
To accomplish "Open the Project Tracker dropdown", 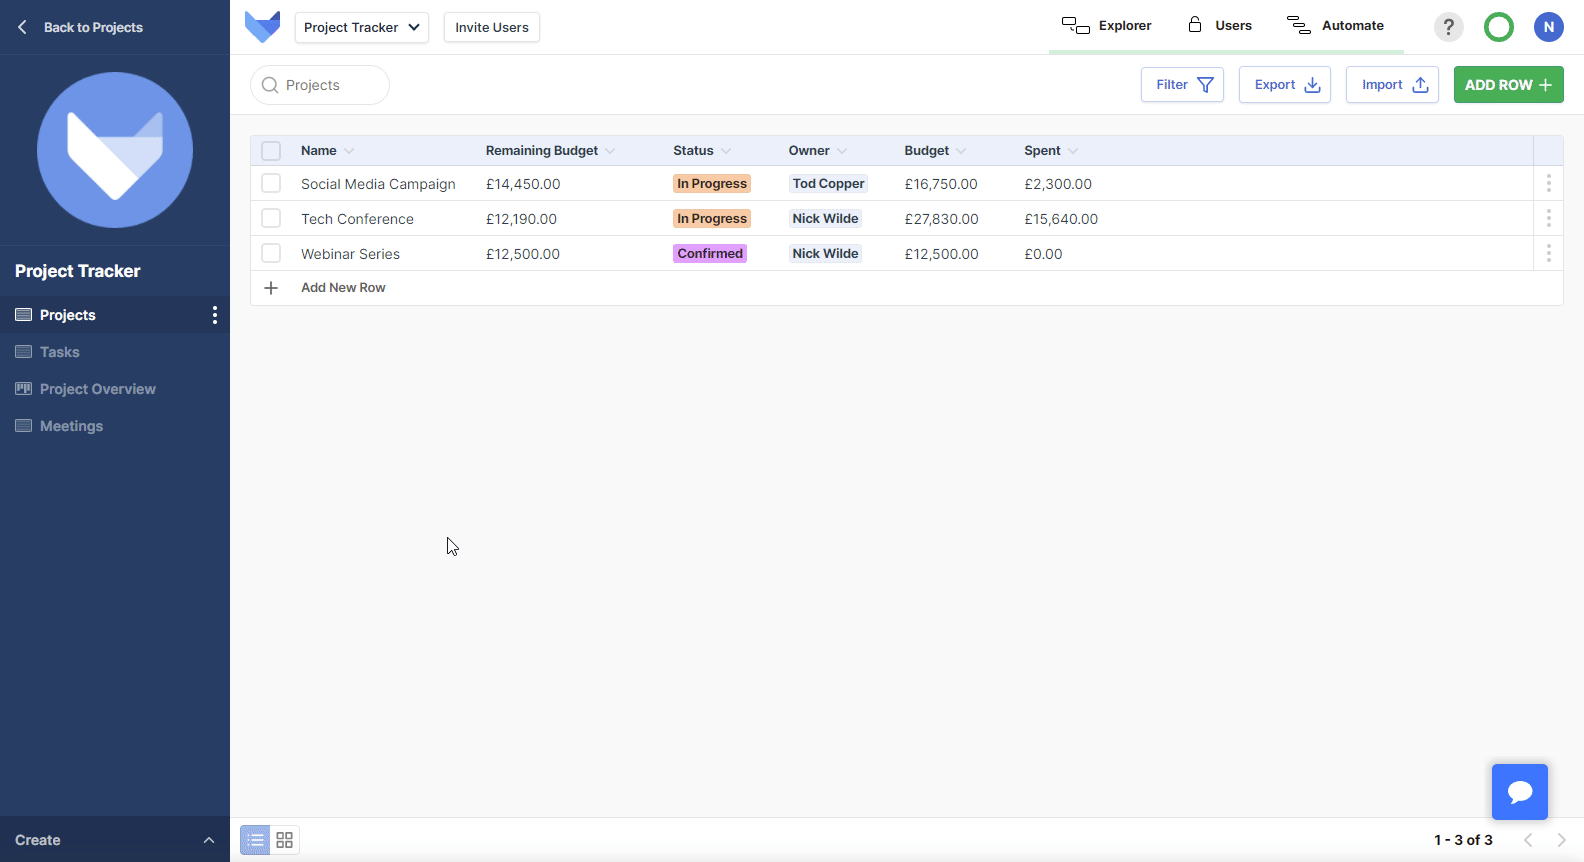I will click(361, 27).
